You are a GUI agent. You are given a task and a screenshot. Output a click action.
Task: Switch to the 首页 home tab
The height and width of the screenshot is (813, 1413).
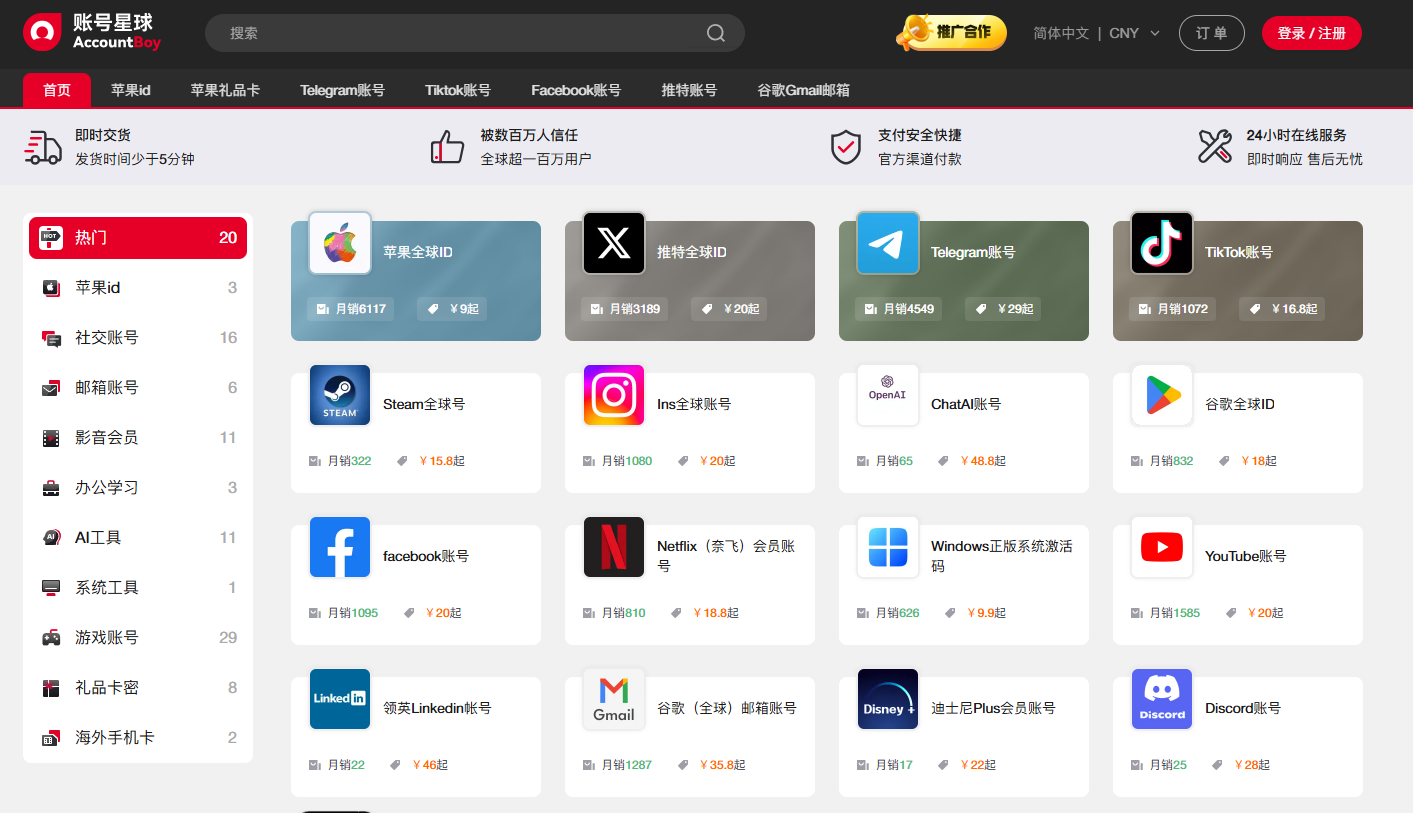click(57, 90)
